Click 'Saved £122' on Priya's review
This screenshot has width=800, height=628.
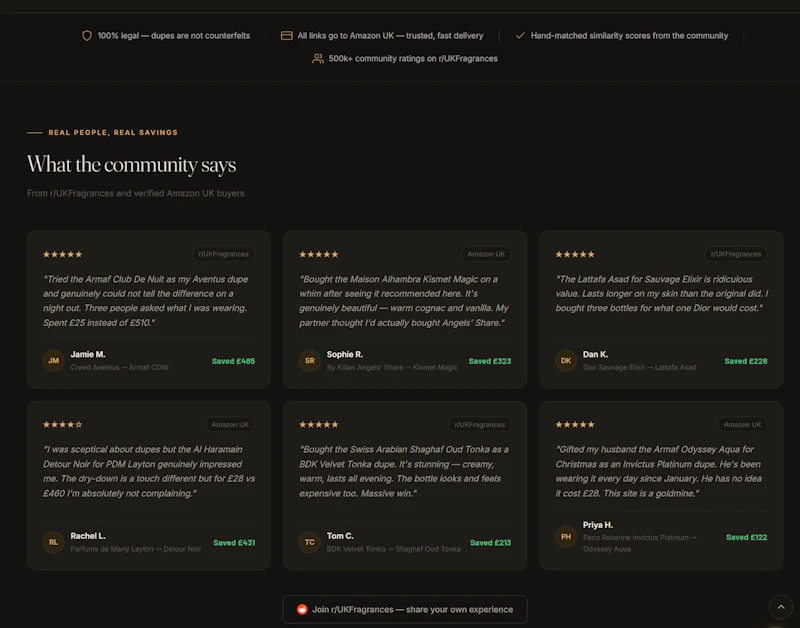[x=746, y=537]
